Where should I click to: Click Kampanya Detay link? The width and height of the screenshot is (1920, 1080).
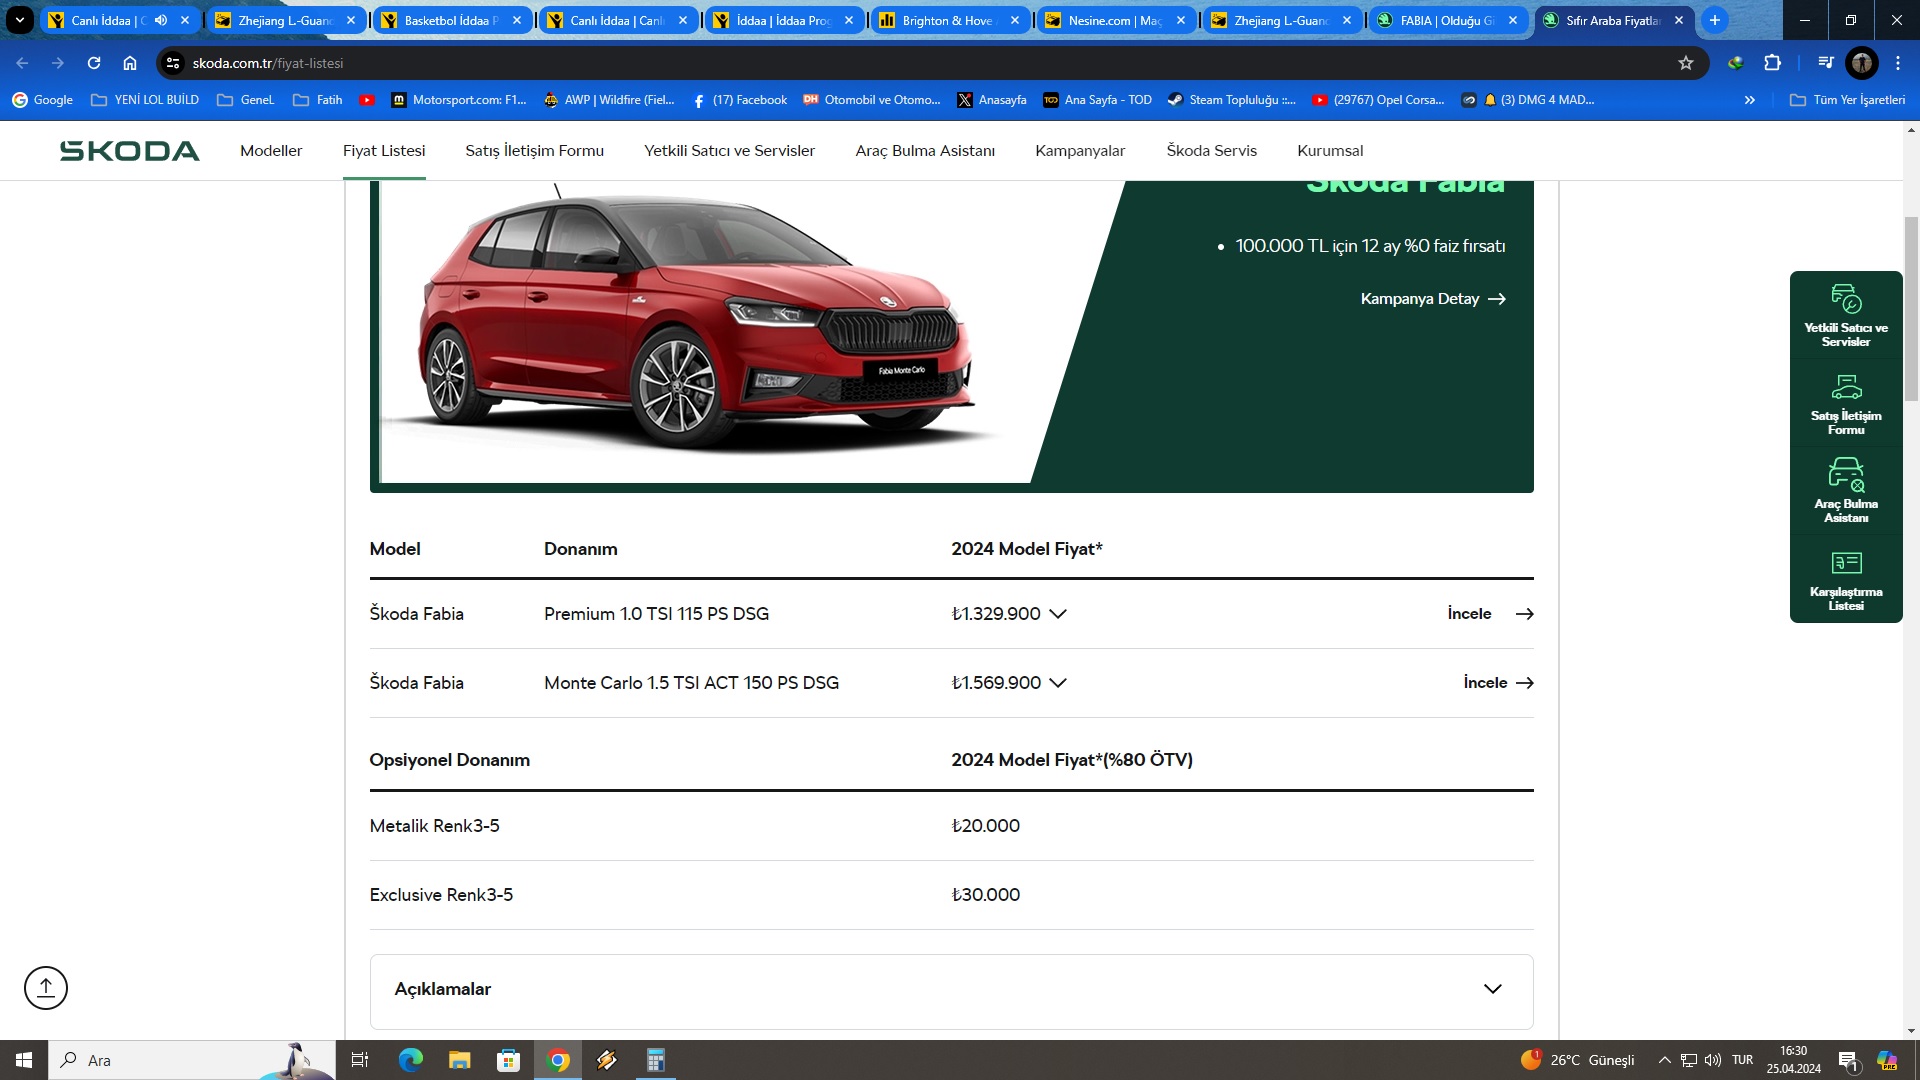[1433, 299]
